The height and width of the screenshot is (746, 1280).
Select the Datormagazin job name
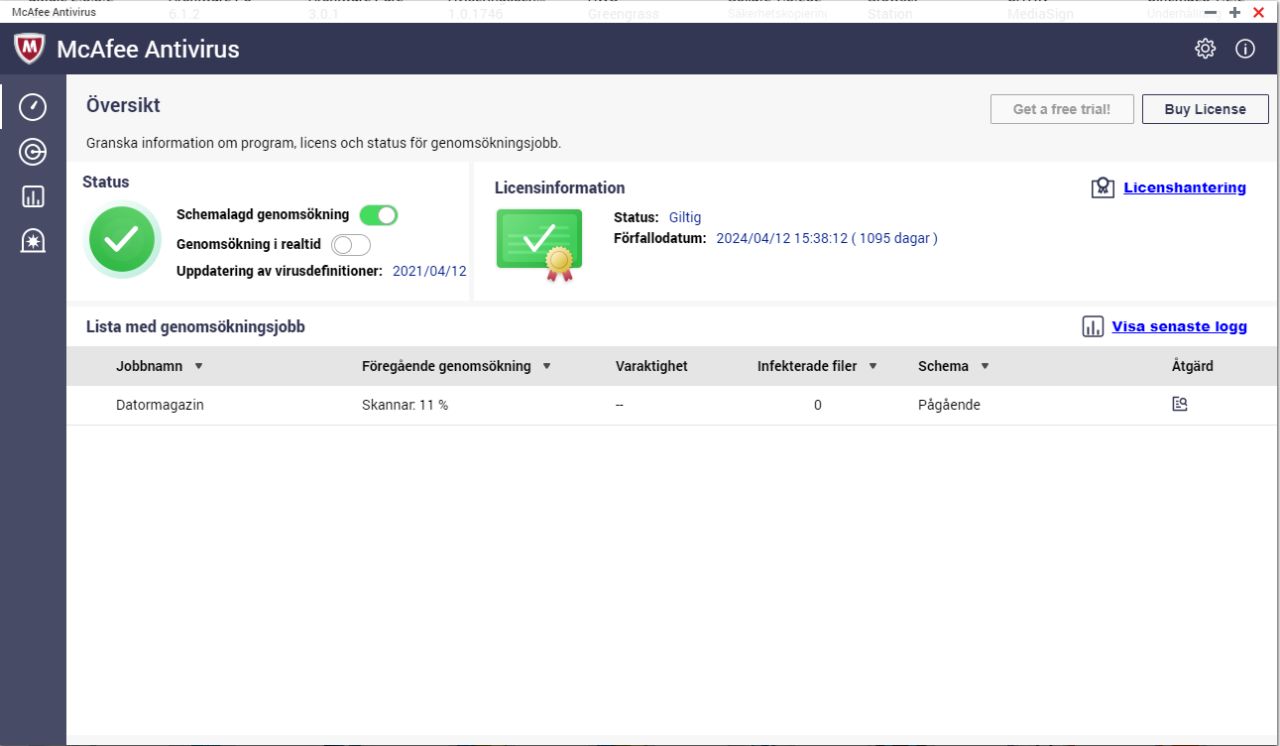pos(160,405)
